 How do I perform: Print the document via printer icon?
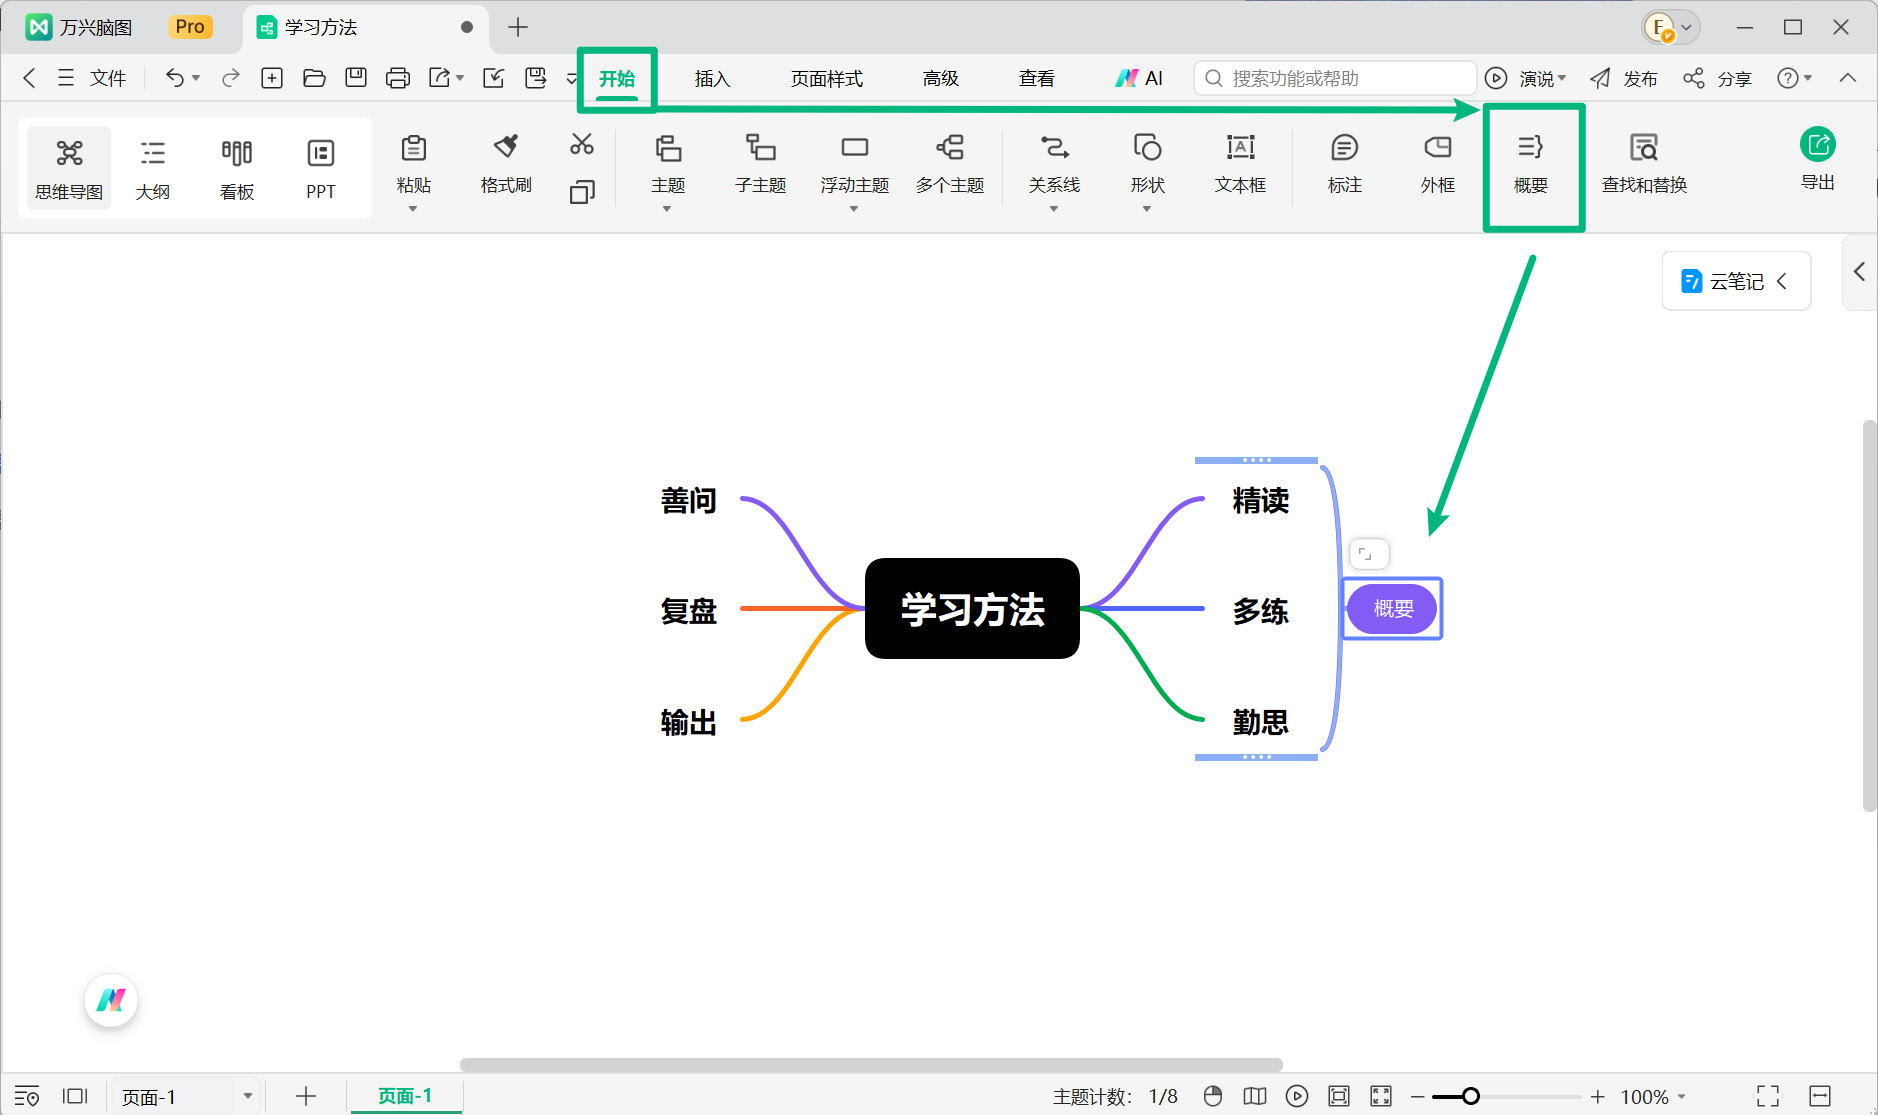(x=398, y=78)
